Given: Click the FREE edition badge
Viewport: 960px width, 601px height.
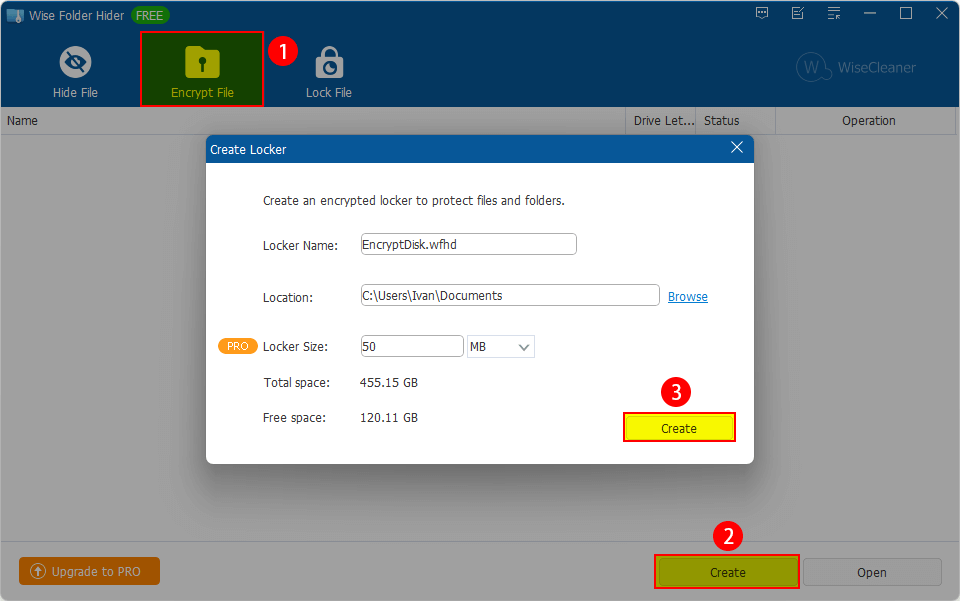Looking at the screenshot, I should coord(149,15).
